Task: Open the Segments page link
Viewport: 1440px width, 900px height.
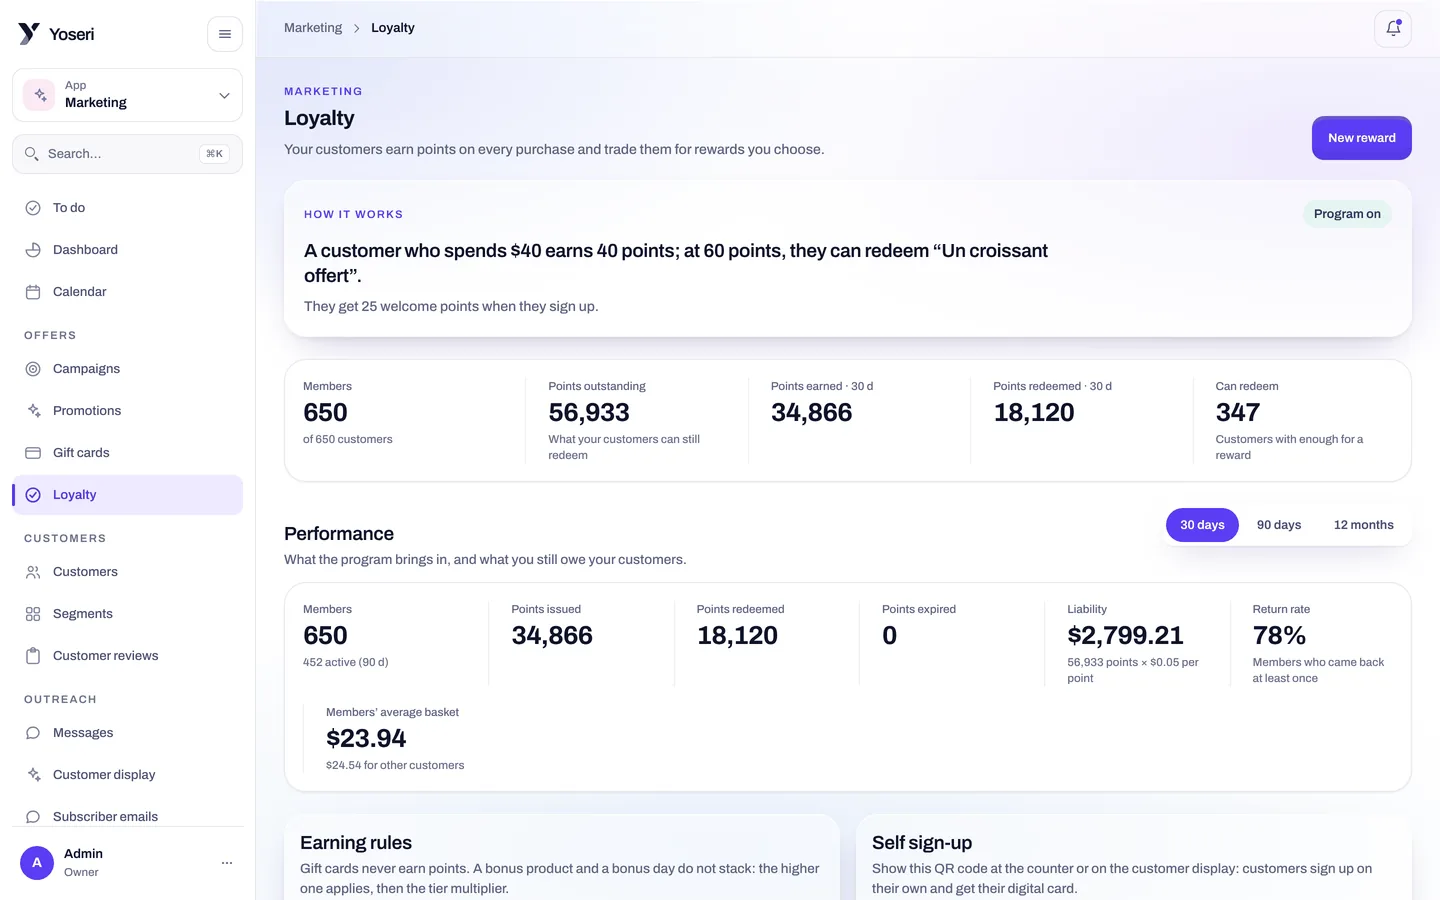Action: pyautogui.click(x=127, y=614)
